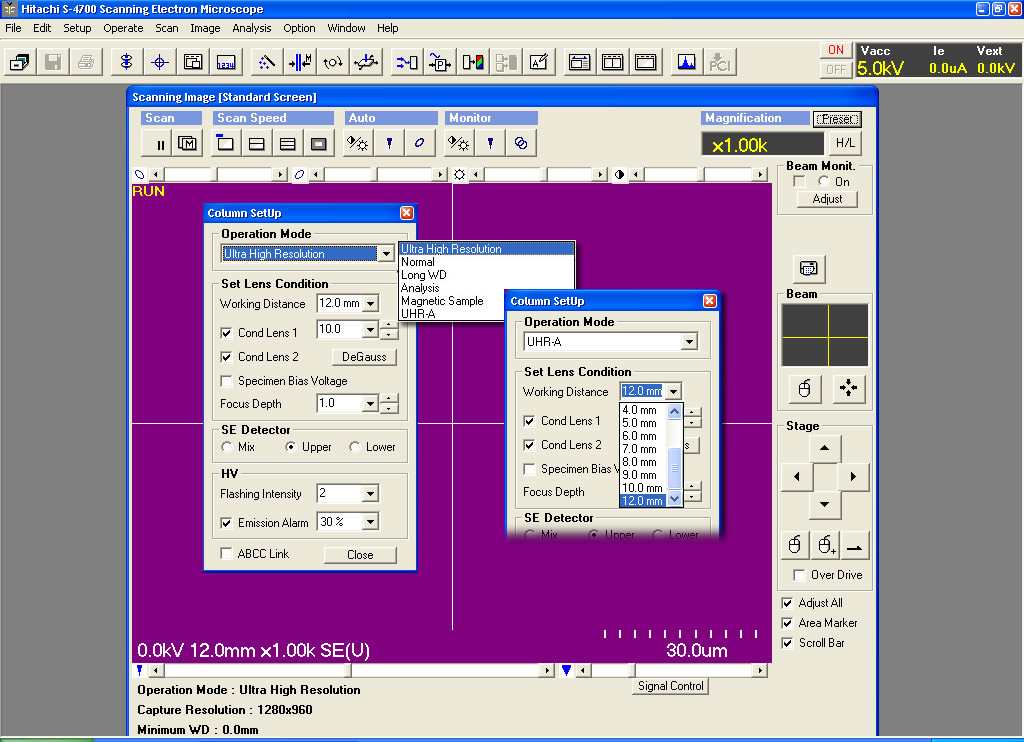Close the Column SetUp dialog with Close button
This screenshot has height=742, width=1024.
[x=360, y=555]
